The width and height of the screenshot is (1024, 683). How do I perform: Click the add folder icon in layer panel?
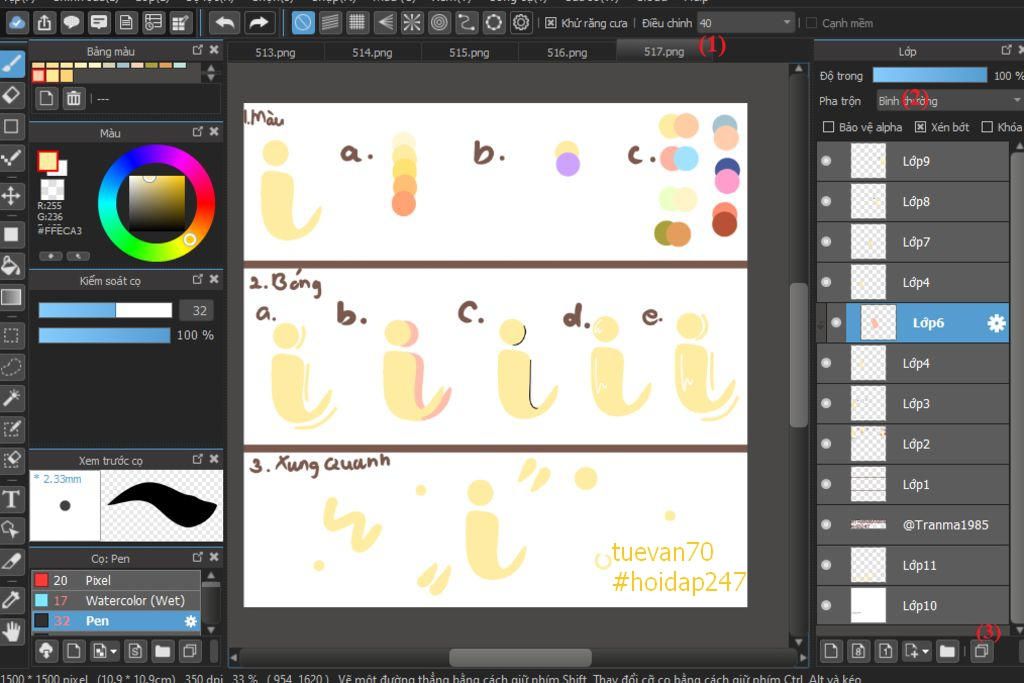(x=947, y=650)
